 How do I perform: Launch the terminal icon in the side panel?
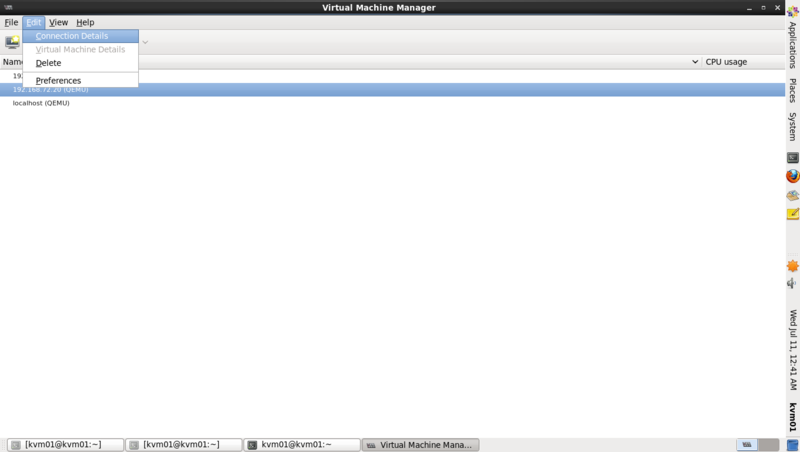[792, 158]
